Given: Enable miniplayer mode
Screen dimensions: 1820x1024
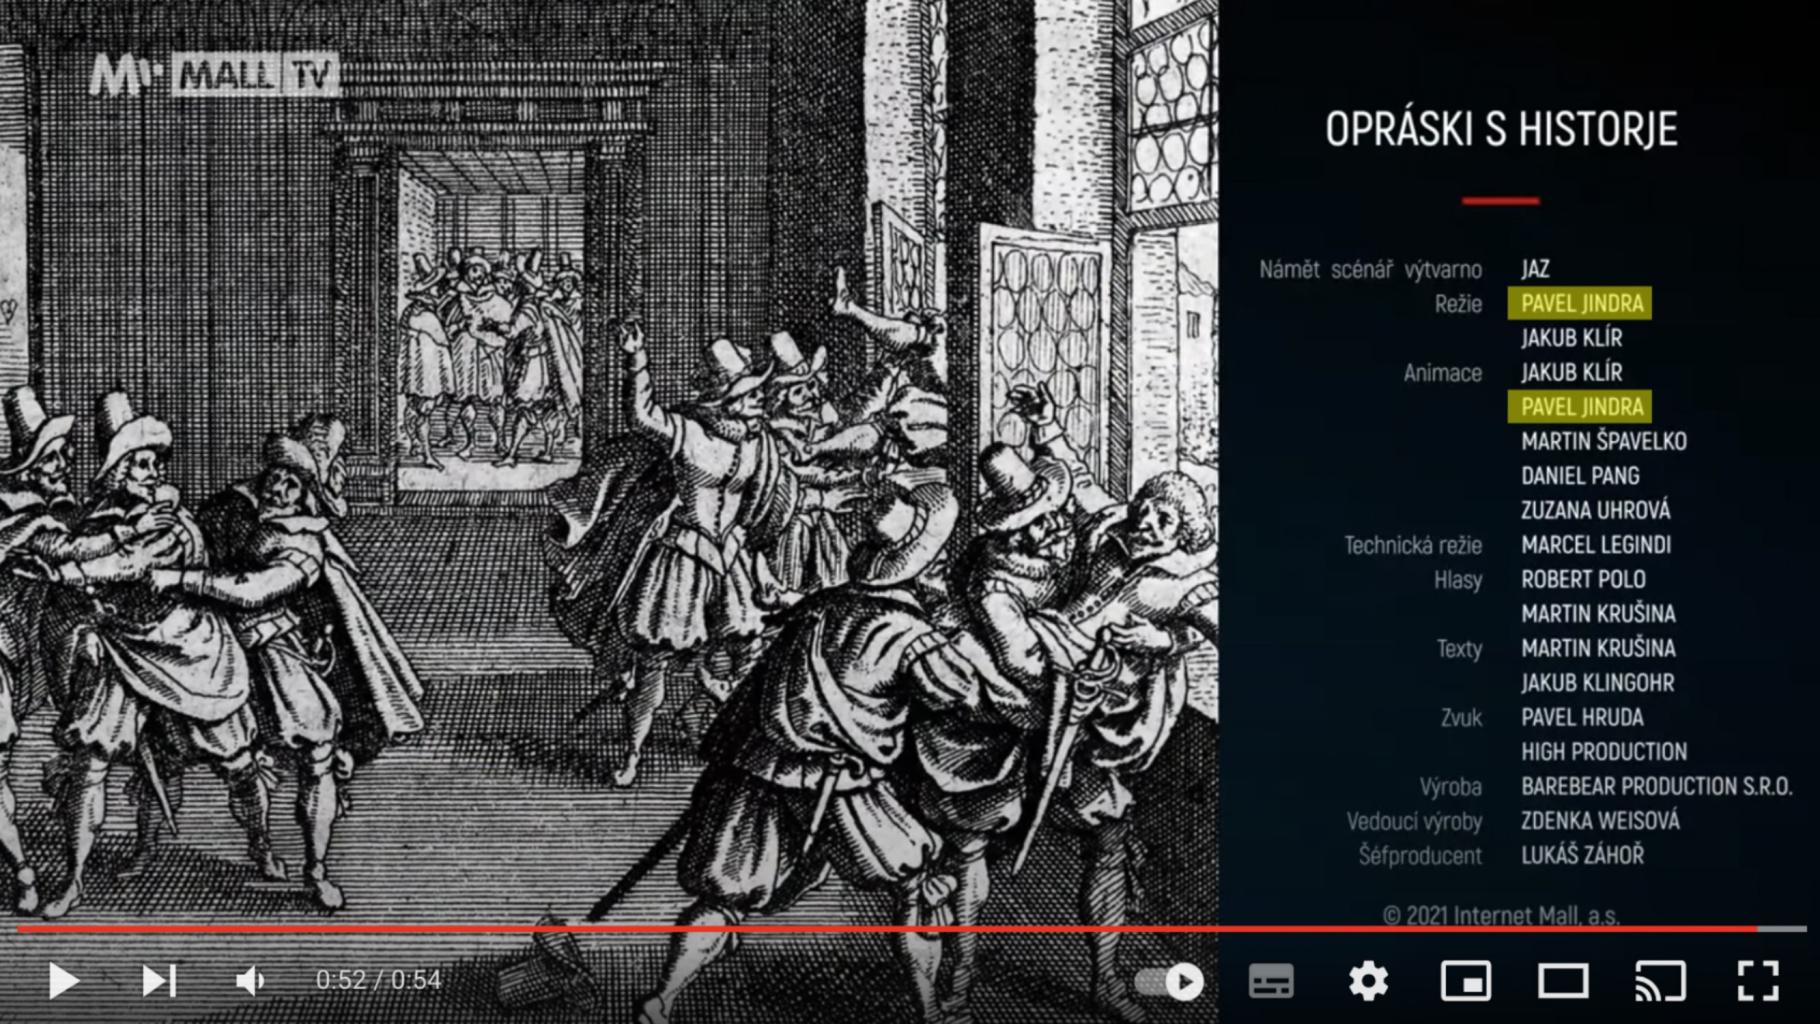Looking at the screenshot, I should point(1465,981).
